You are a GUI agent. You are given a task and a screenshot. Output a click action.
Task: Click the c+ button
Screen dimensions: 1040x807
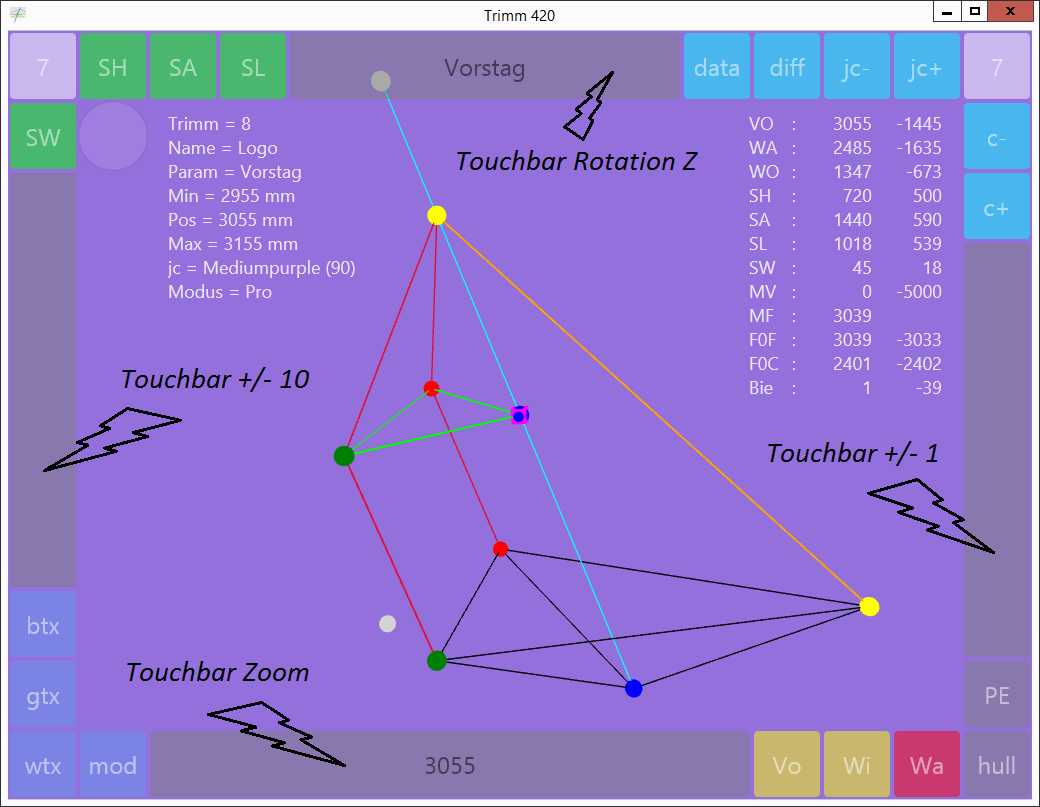(x=997, y=207)
